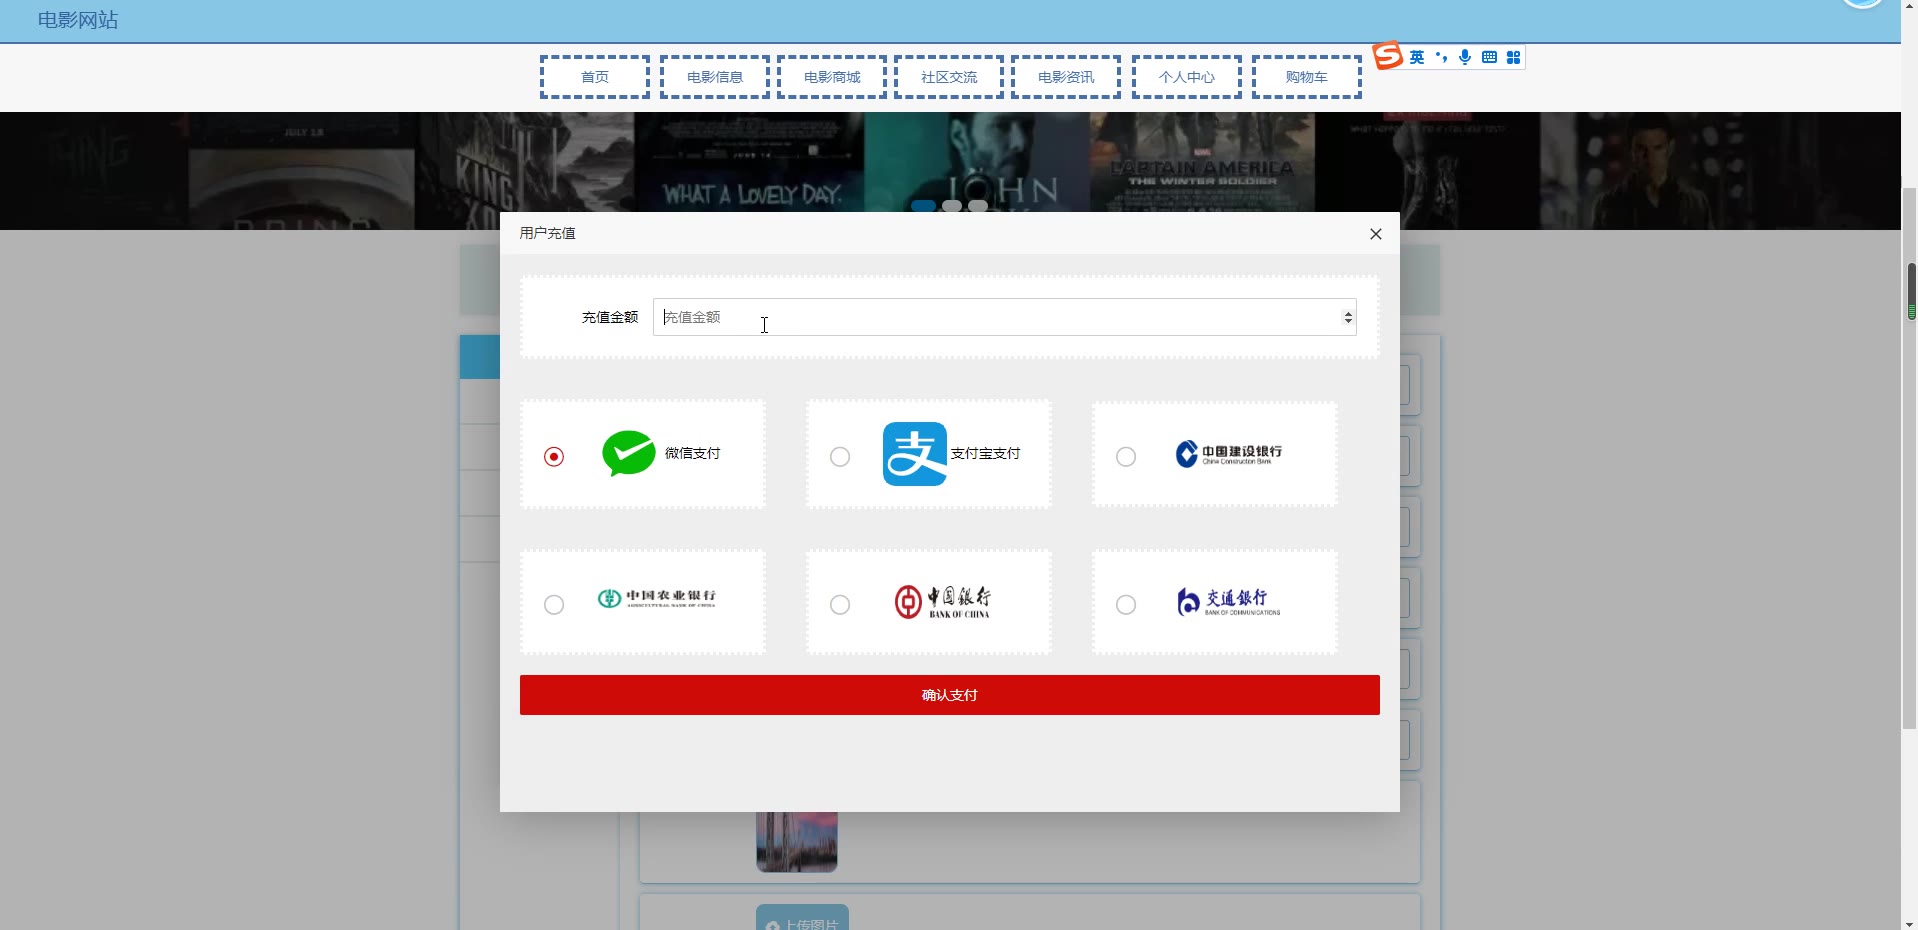Click the Bank of China logo
This screenshot has height=930, width=1918.
(x=943, y=602)
